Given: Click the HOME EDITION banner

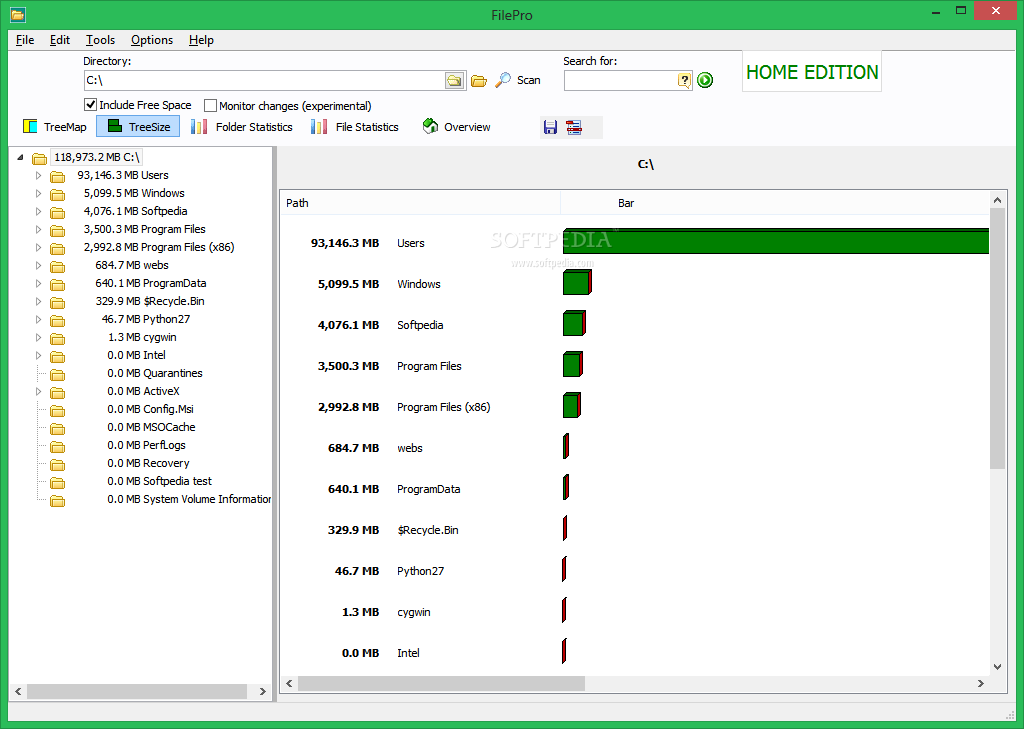Looking at the screenshot, I should point(812,72).
